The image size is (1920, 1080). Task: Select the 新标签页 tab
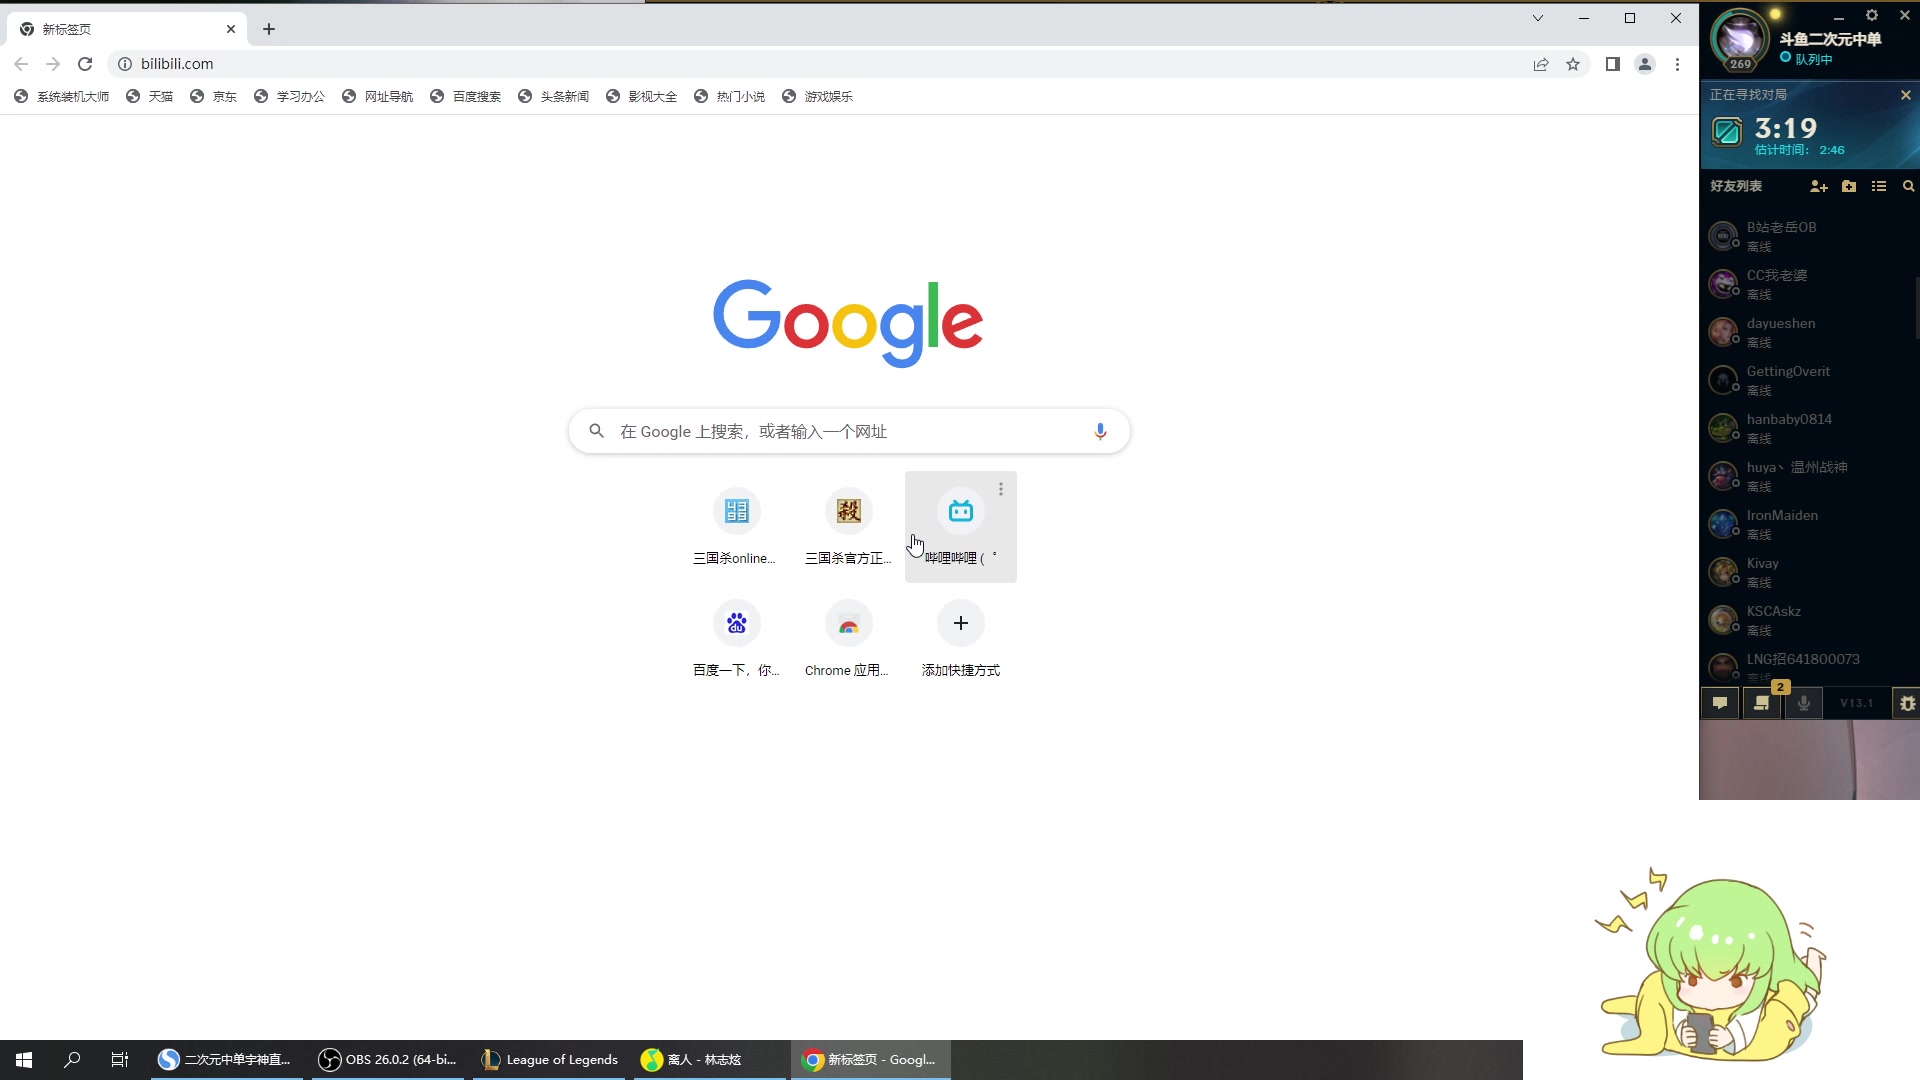click(125, 29)
